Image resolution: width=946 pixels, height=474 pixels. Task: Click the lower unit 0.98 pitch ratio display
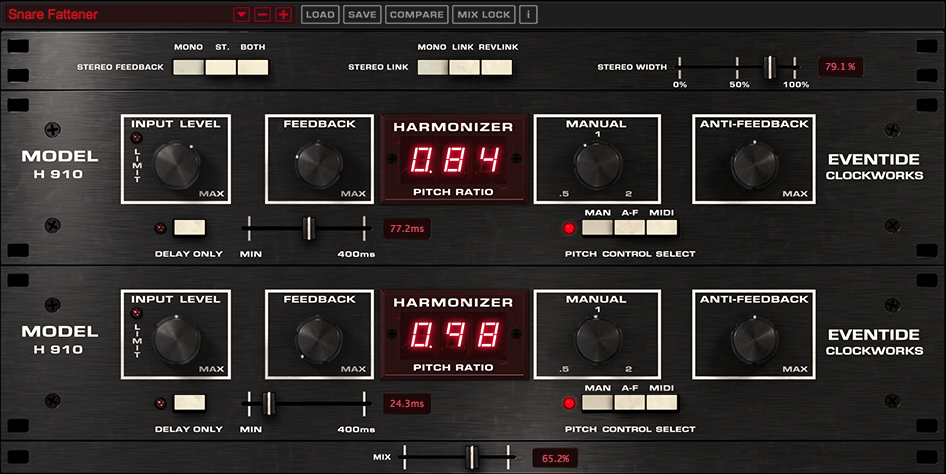coord(454,335)
